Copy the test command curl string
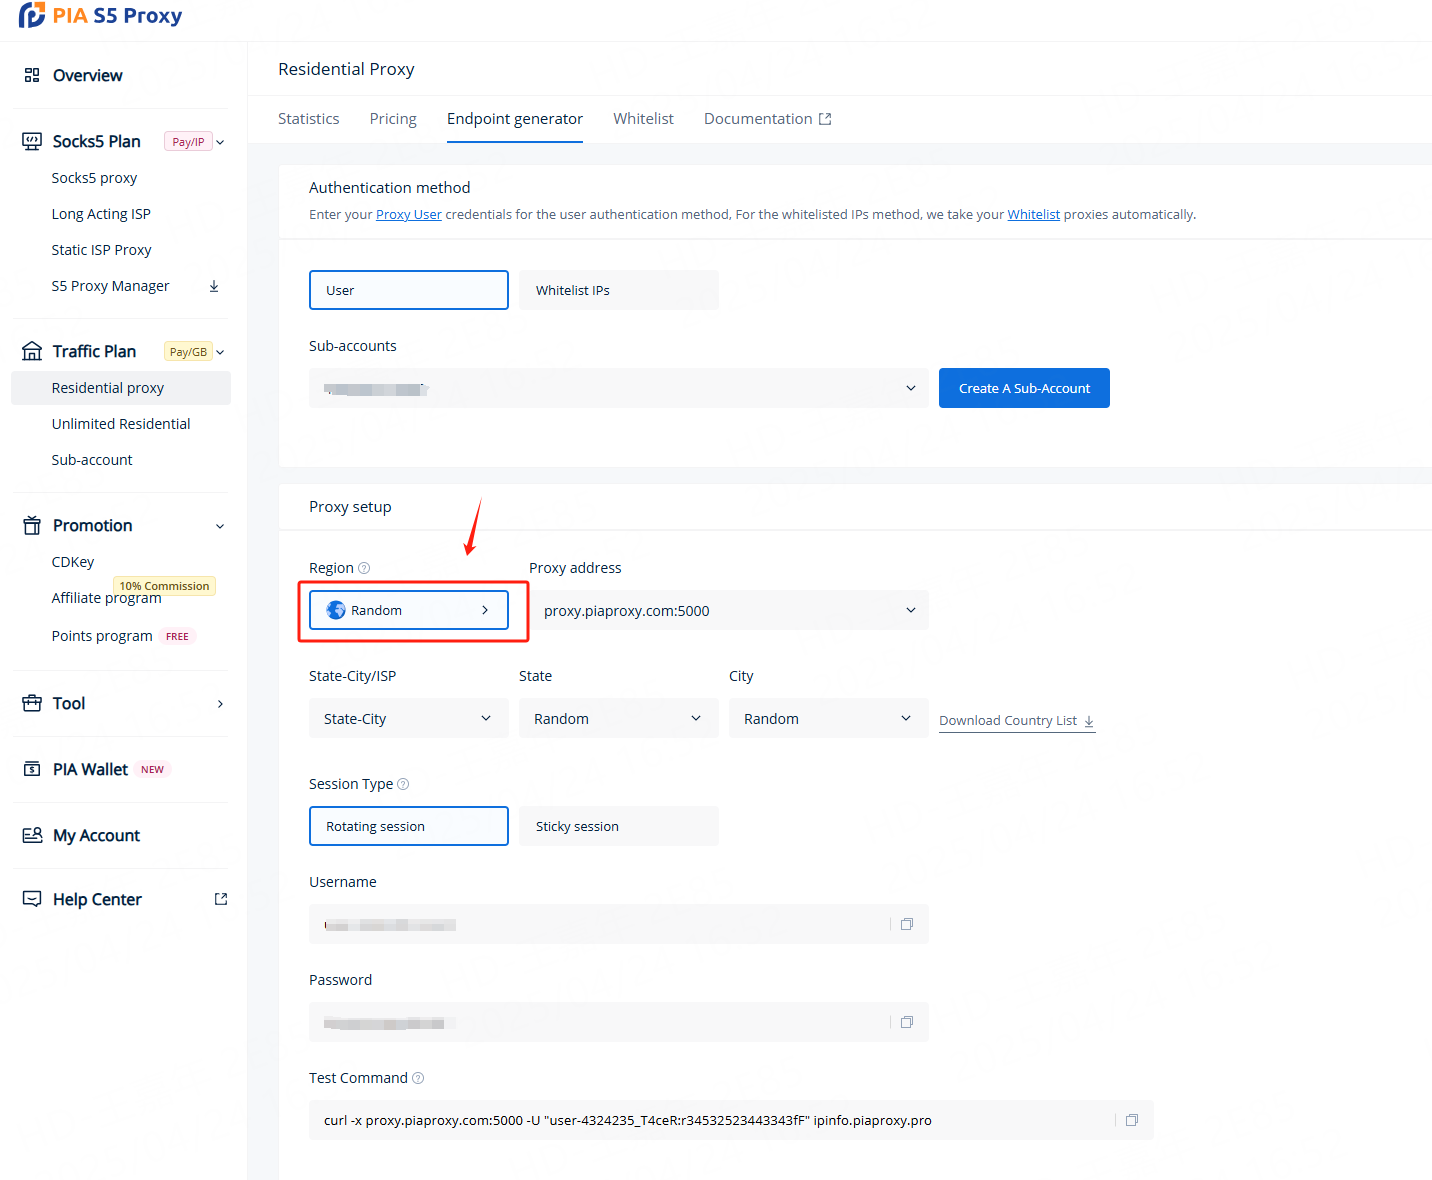 tap(1132, 1120)
